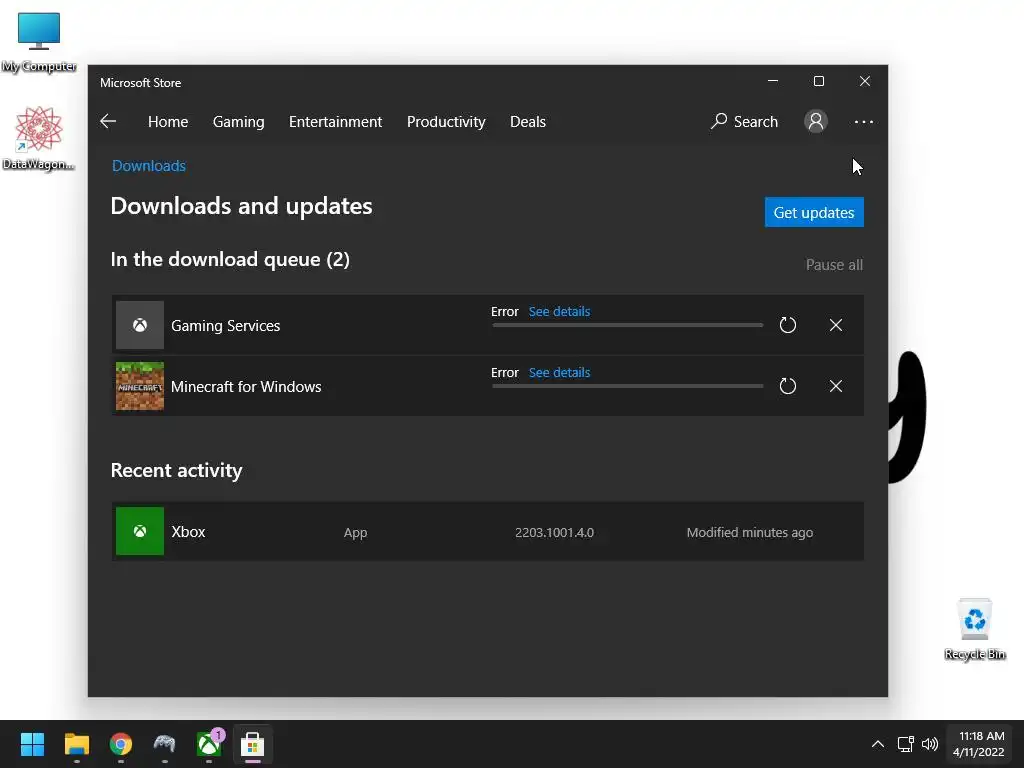
Task: Select the Minecraft for Windows entry name
Action: pos(246,387)
